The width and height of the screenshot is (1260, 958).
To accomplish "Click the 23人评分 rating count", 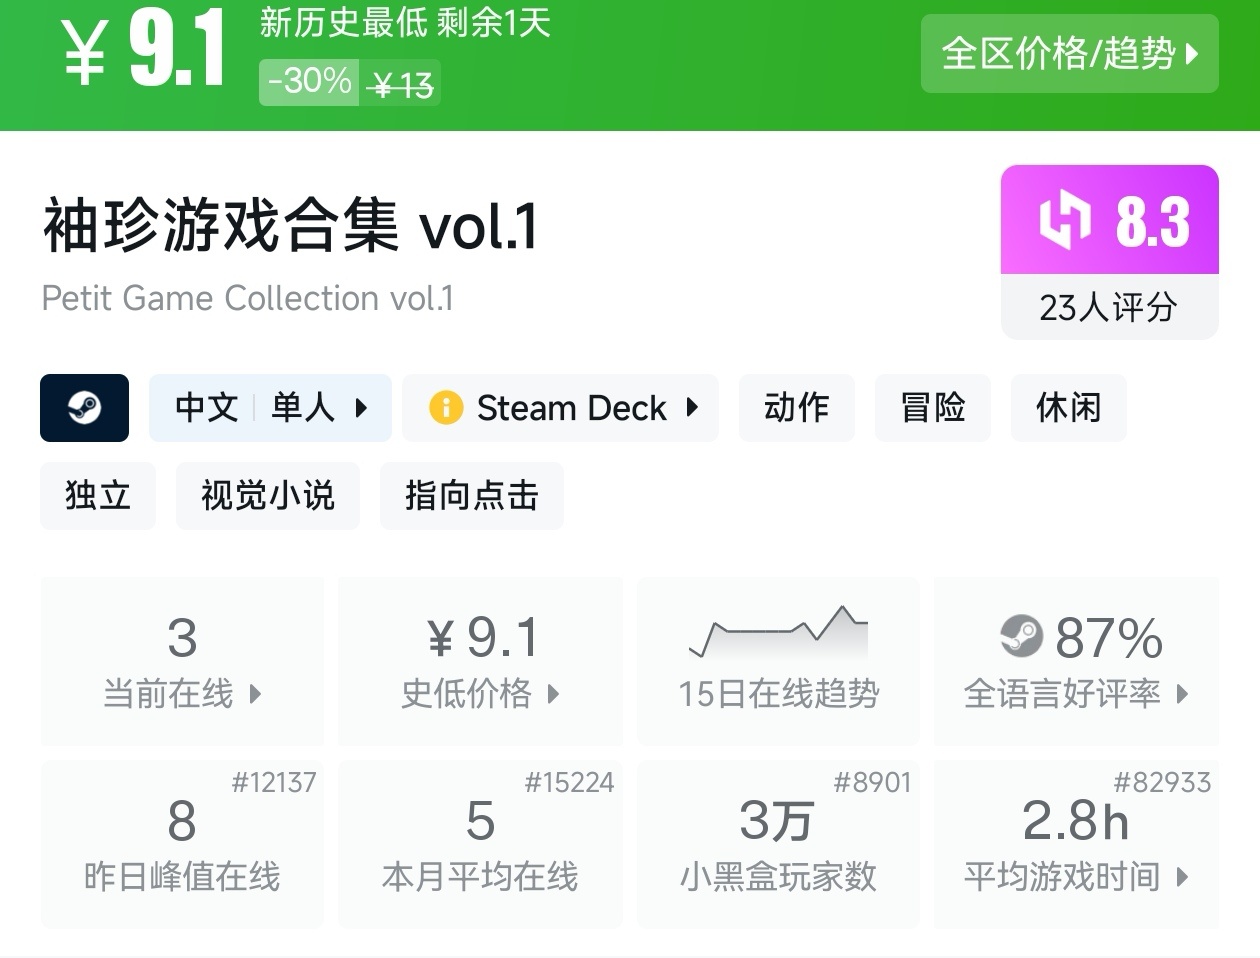I will click(x=1109, y=307).
